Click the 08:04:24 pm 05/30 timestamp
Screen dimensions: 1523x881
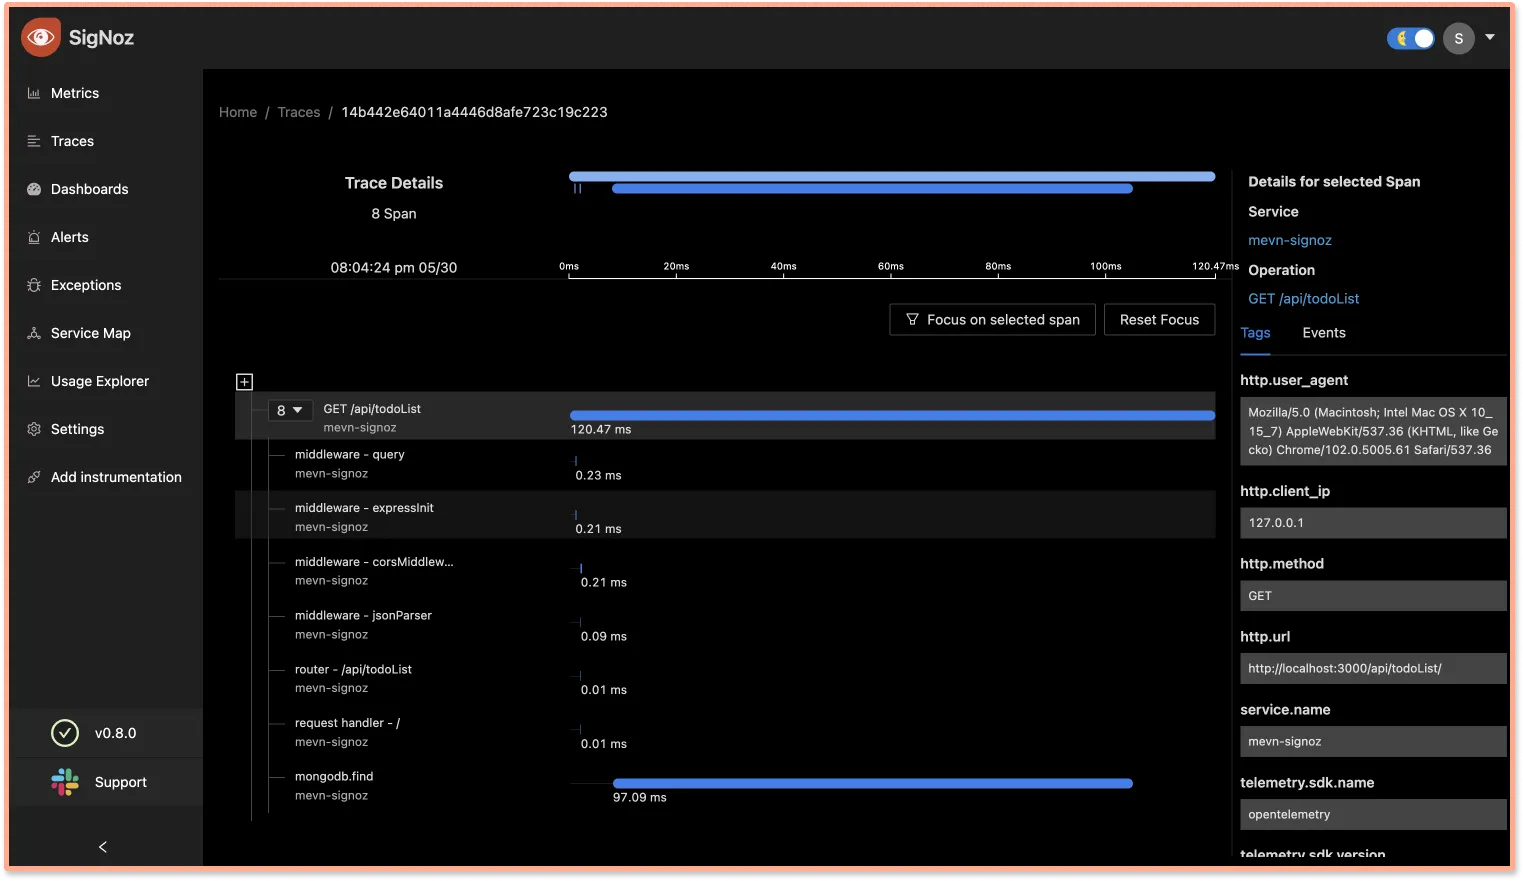(394, 268)
